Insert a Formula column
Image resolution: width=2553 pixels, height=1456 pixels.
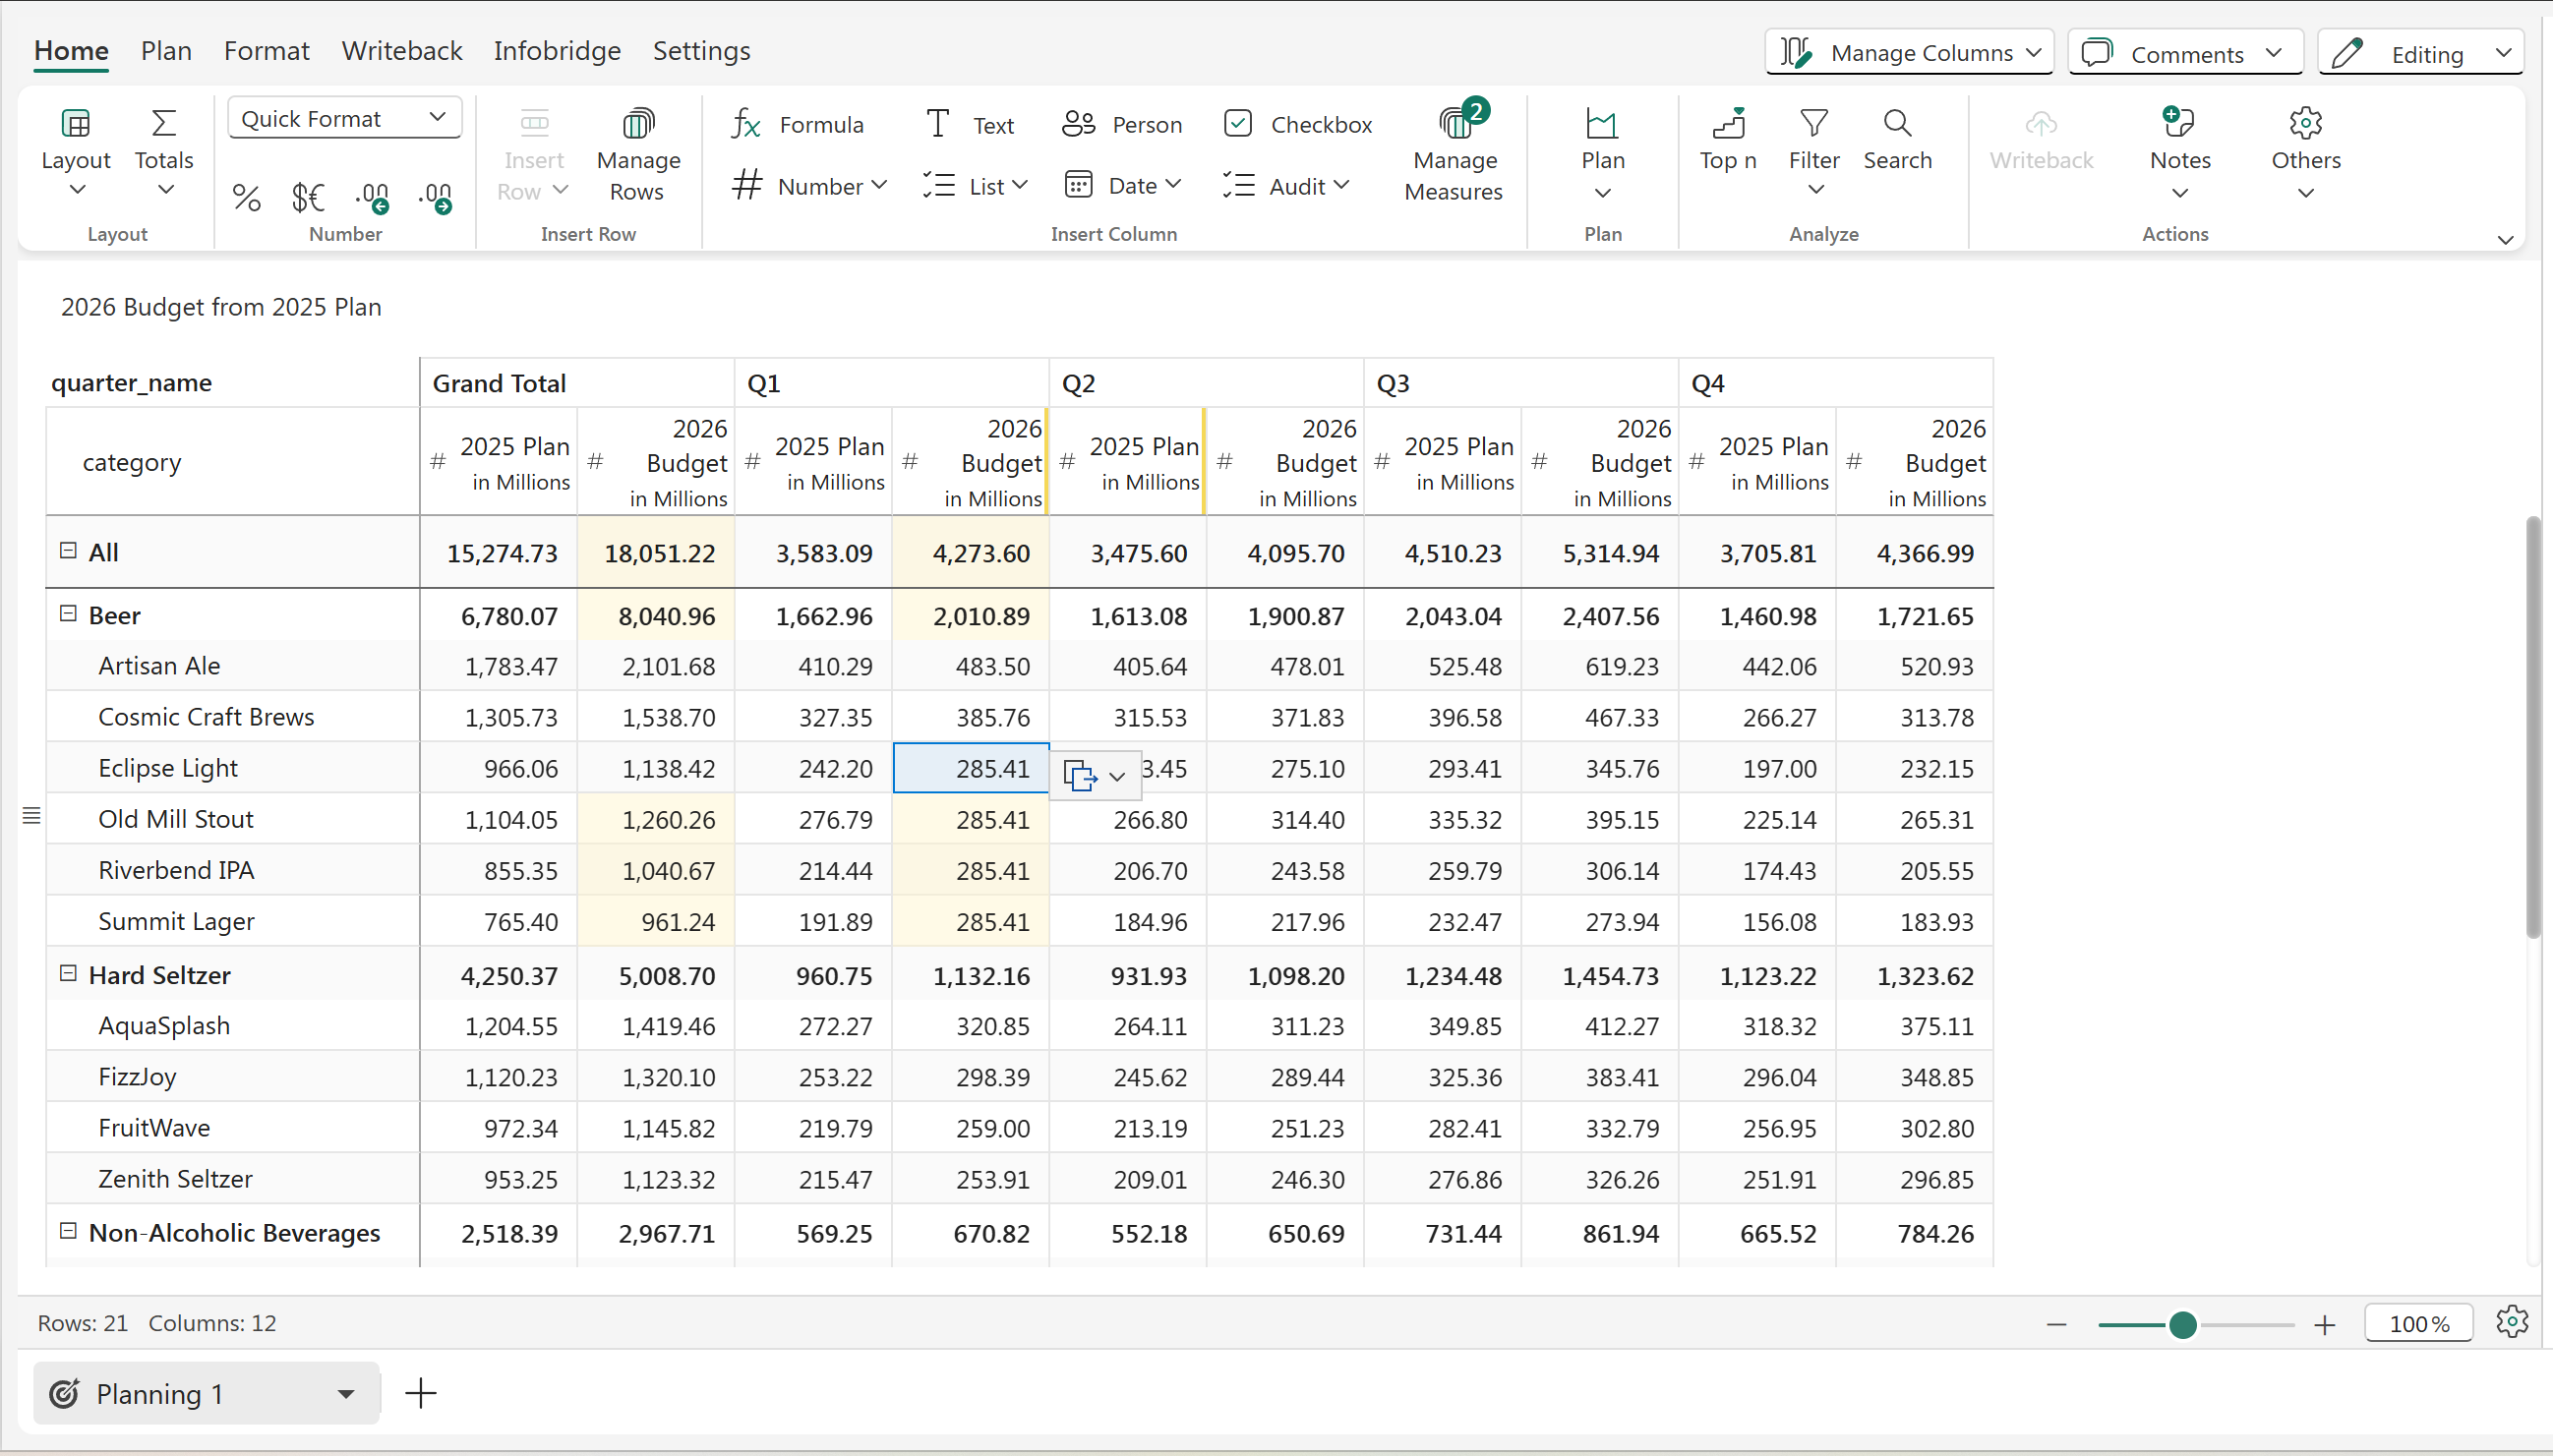[798, 124]
